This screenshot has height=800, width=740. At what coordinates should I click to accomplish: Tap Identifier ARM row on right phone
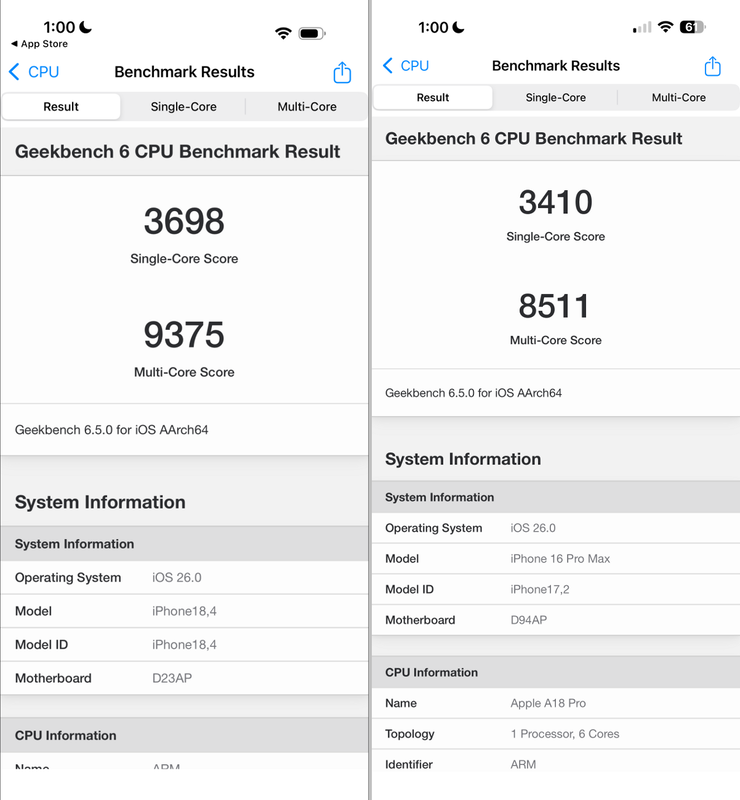[x=556, y=764]
